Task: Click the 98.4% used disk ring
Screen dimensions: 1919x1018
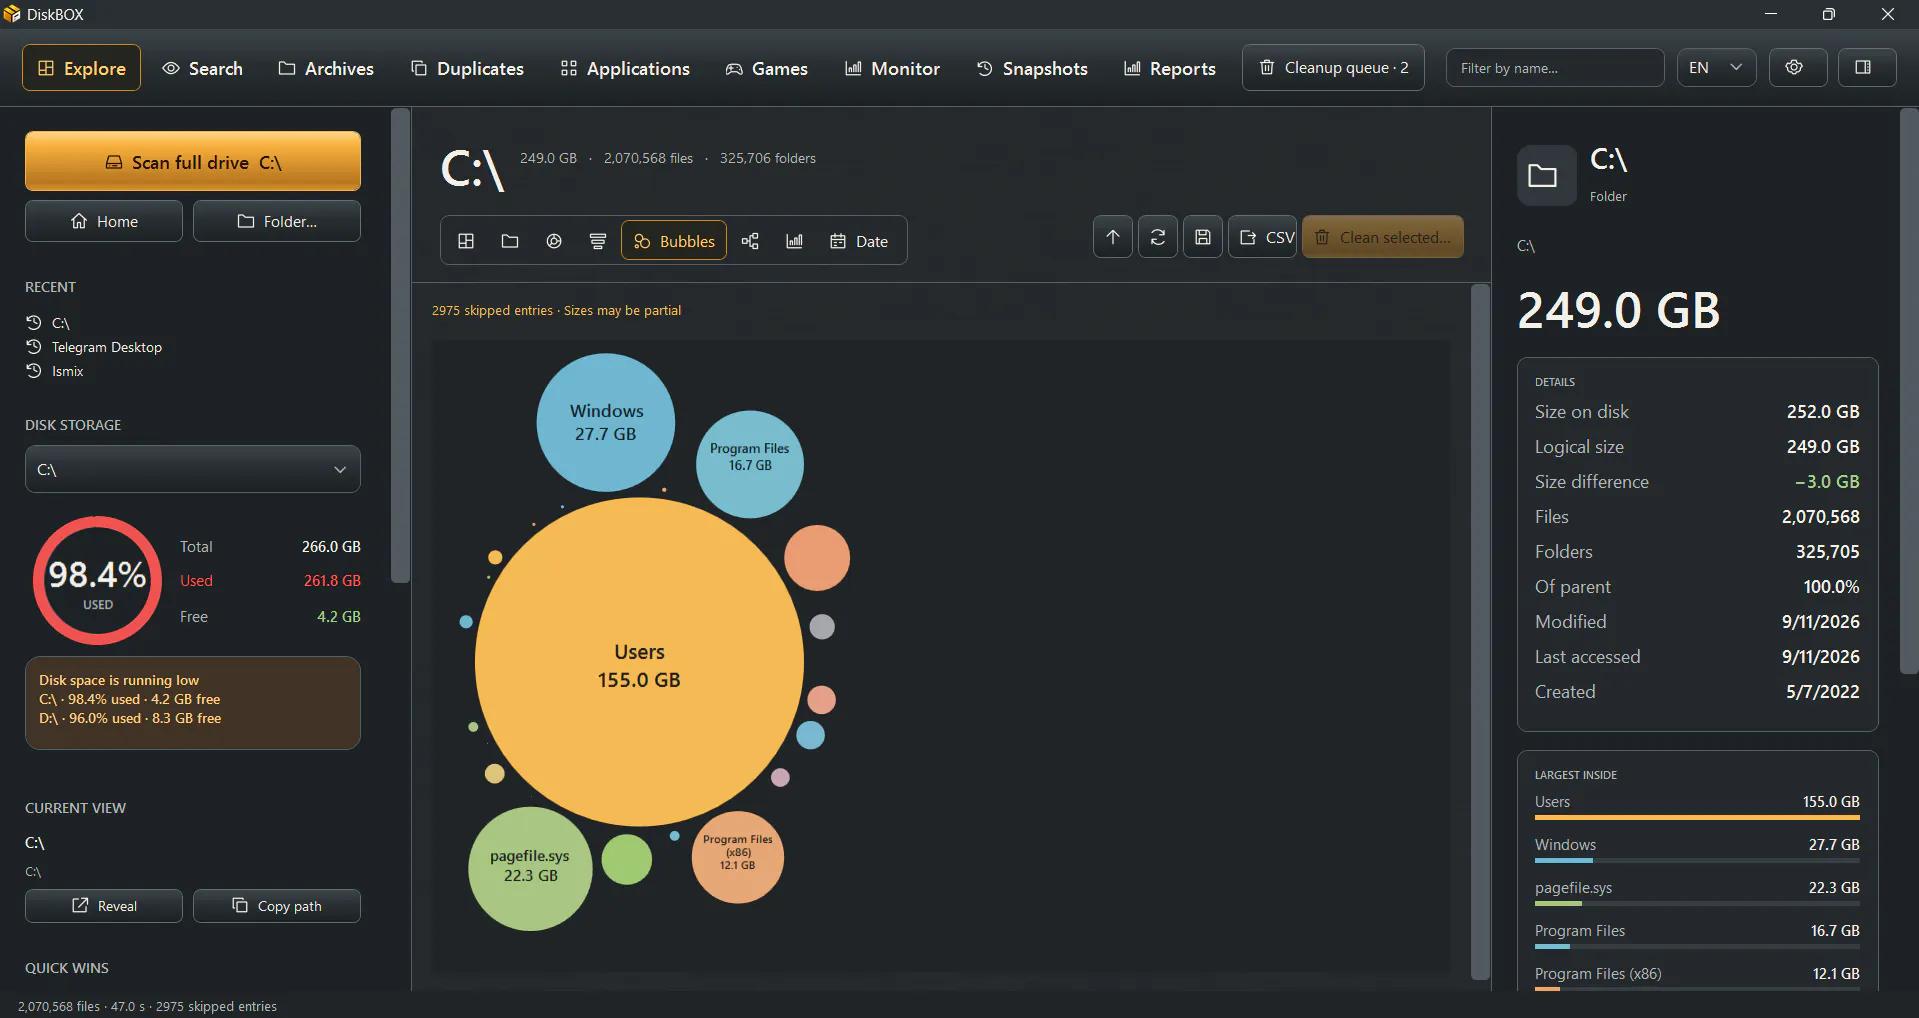Action: tap(97, 581)
